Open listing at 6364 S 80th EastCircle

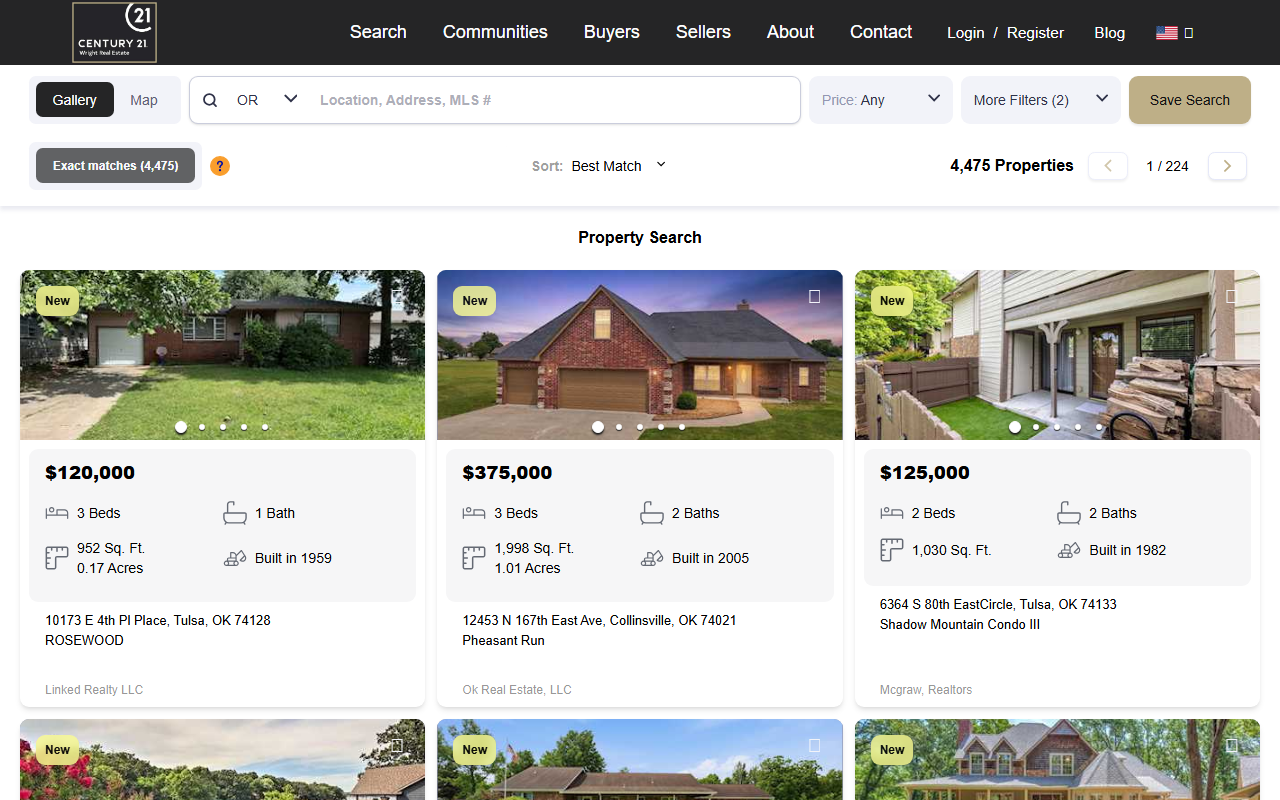998,604
